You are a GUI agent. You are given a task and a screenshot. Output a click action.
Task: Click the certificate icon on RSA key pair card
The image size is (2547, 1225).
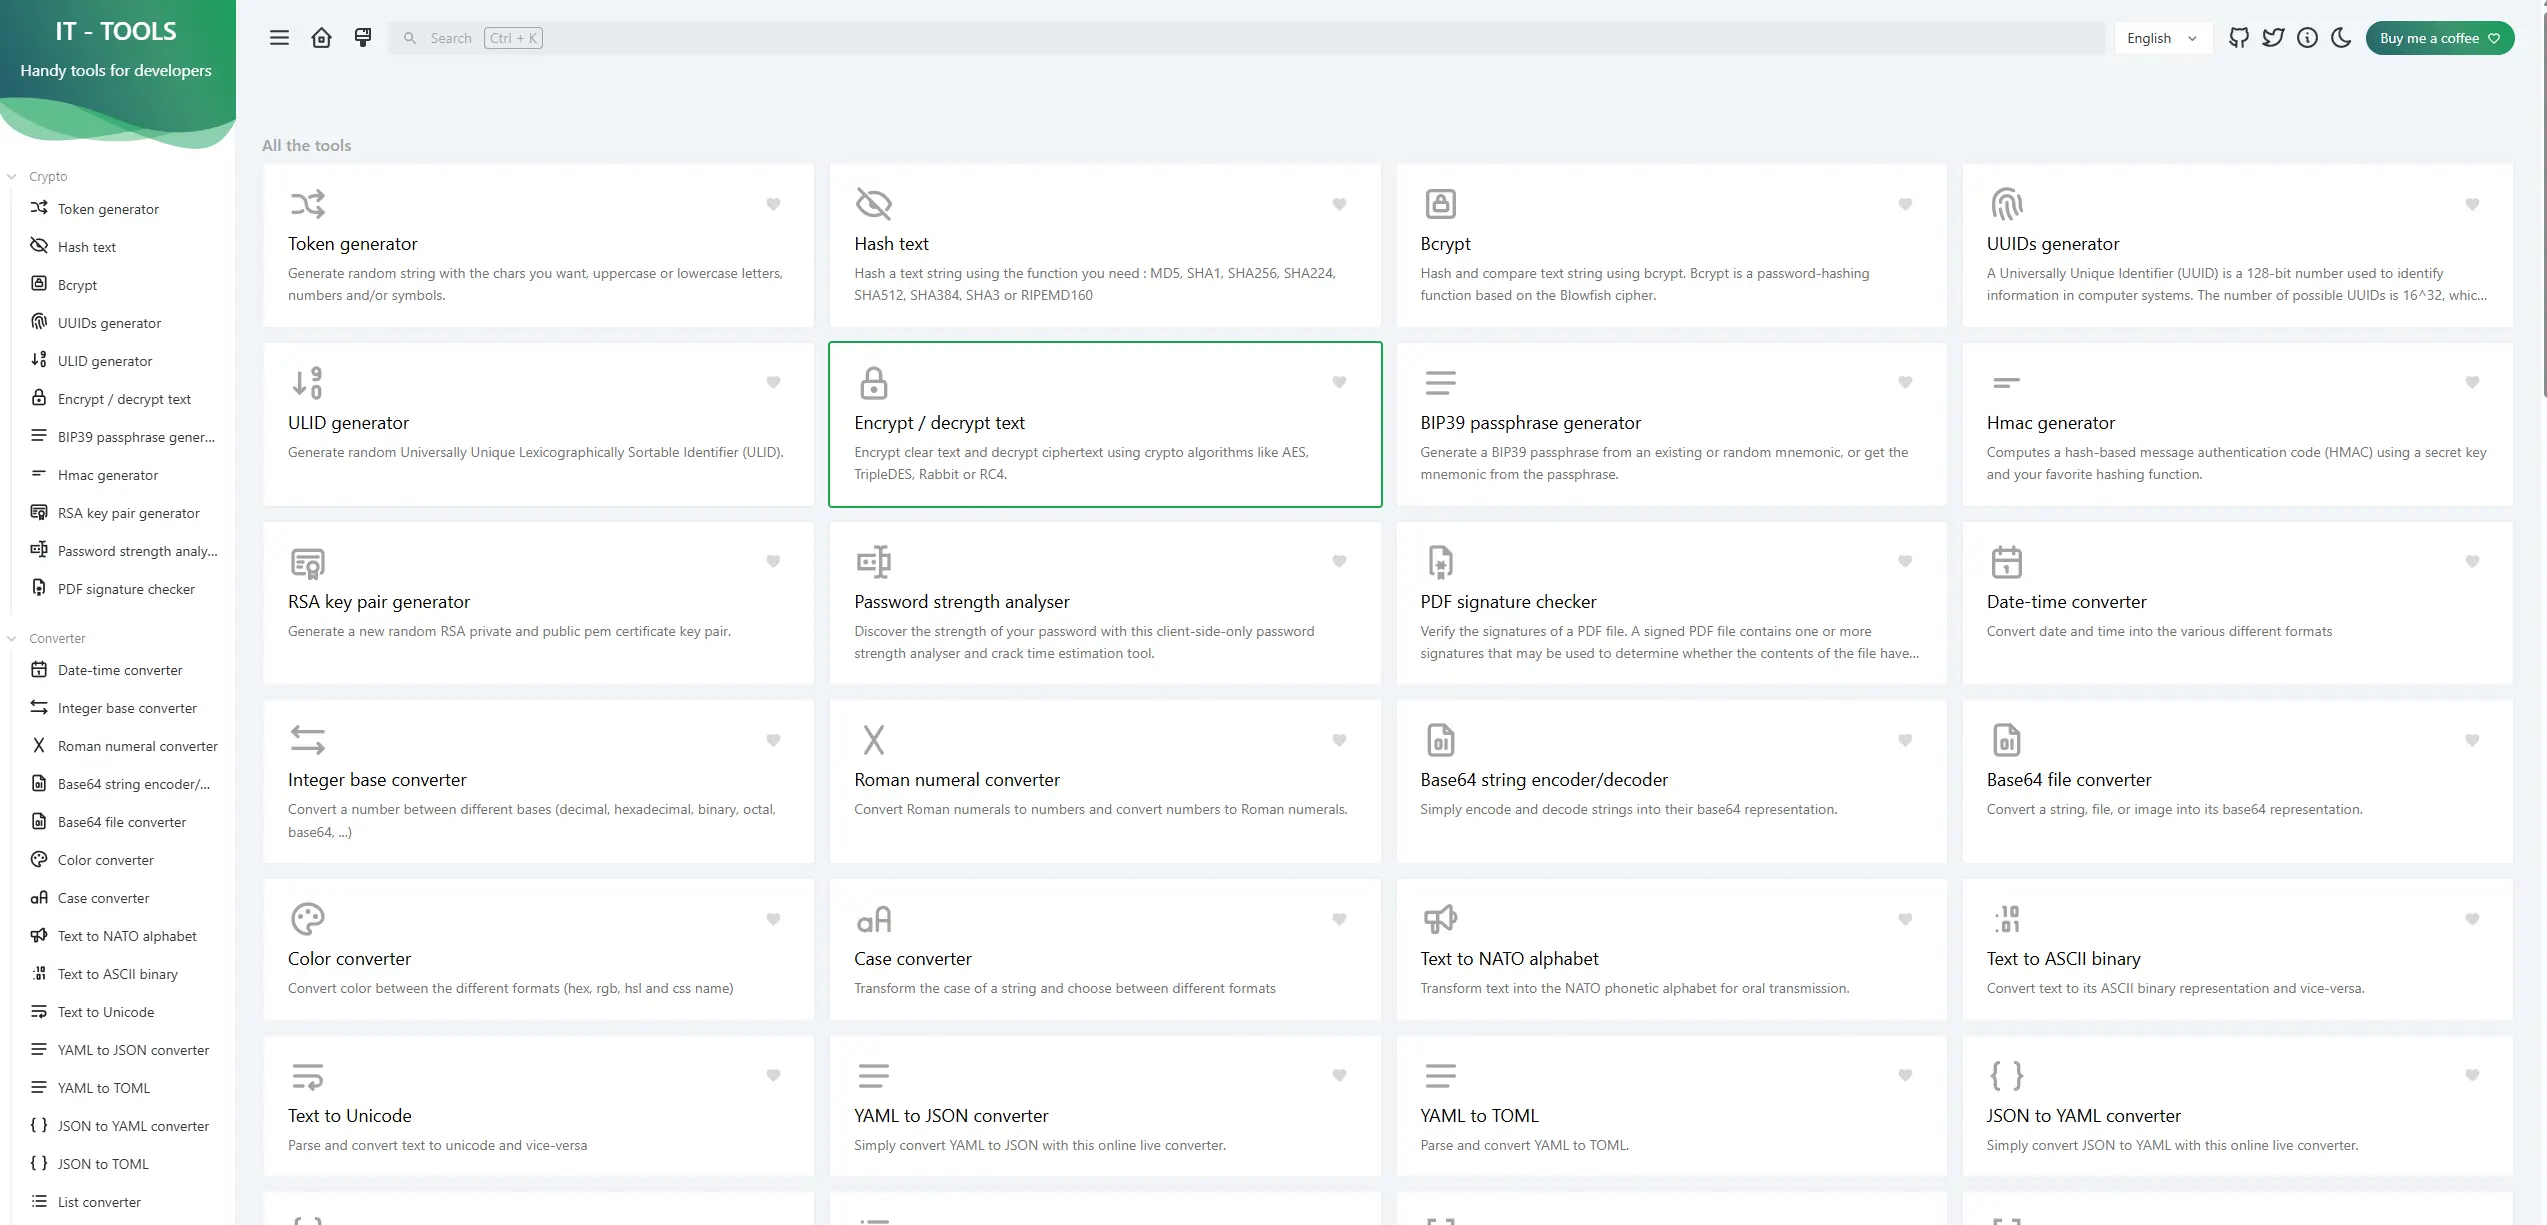tap(307, 562)
